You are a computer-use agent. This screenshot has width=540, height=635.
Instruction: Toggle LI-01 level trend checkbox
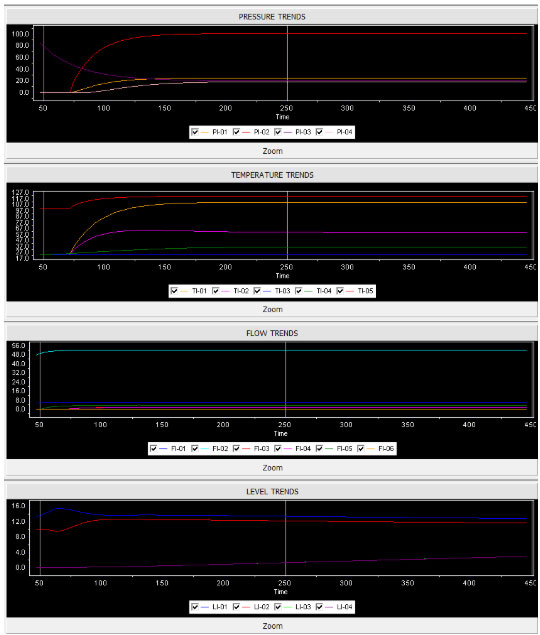click(x=195, y=607)
